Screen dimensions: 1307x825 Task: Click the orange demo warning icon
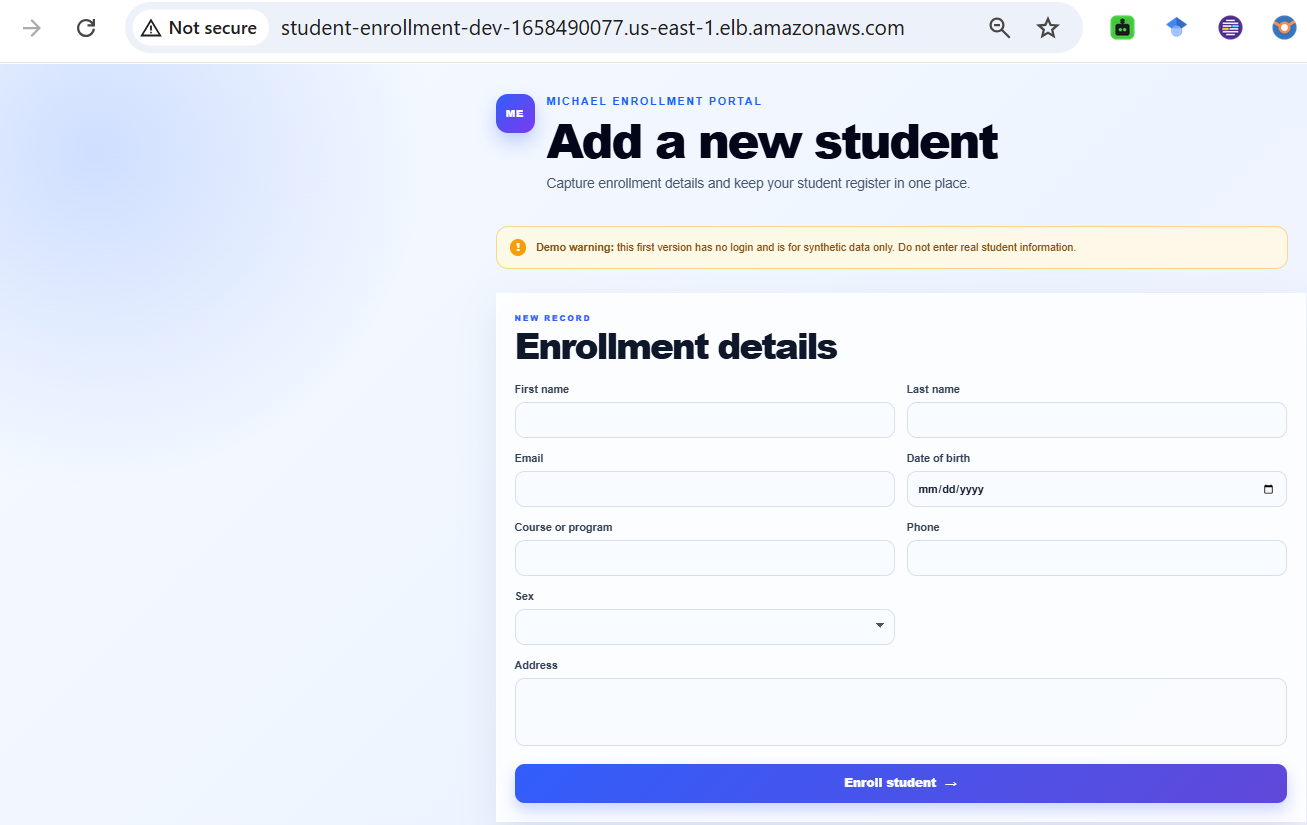[x=518, y=247]
